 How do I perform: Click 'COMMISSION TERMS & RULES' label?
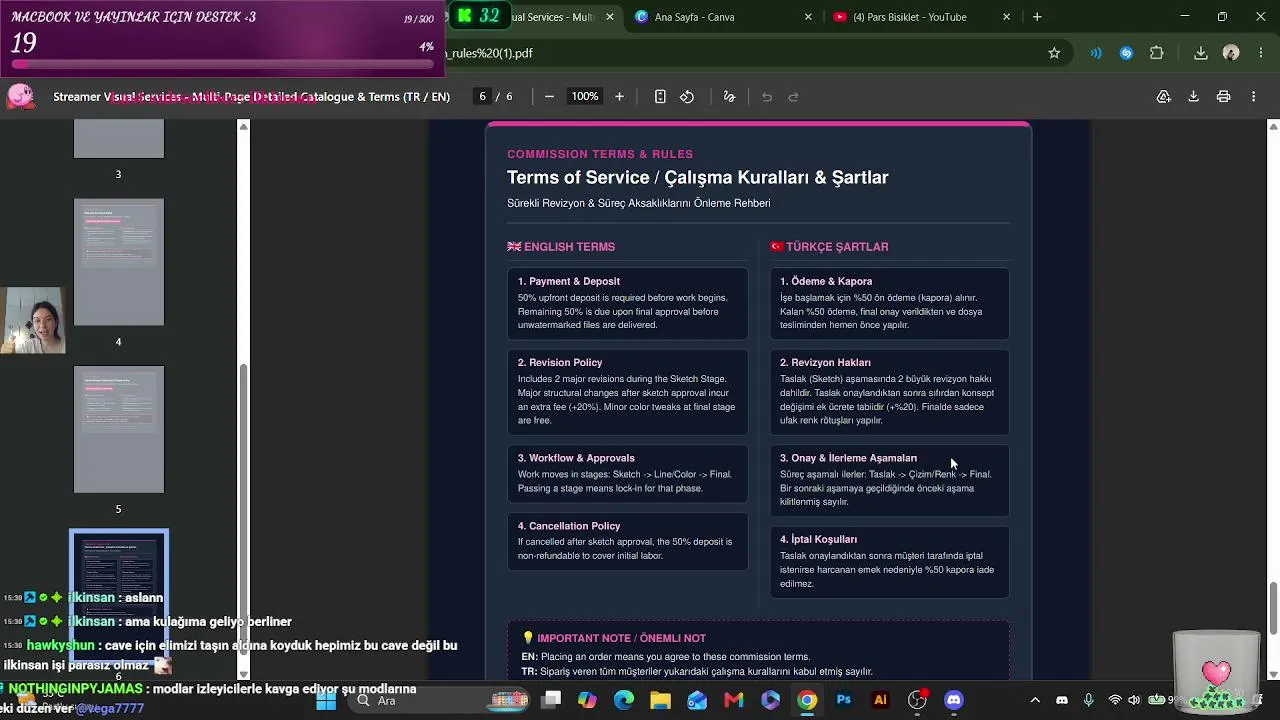(600, 154)
